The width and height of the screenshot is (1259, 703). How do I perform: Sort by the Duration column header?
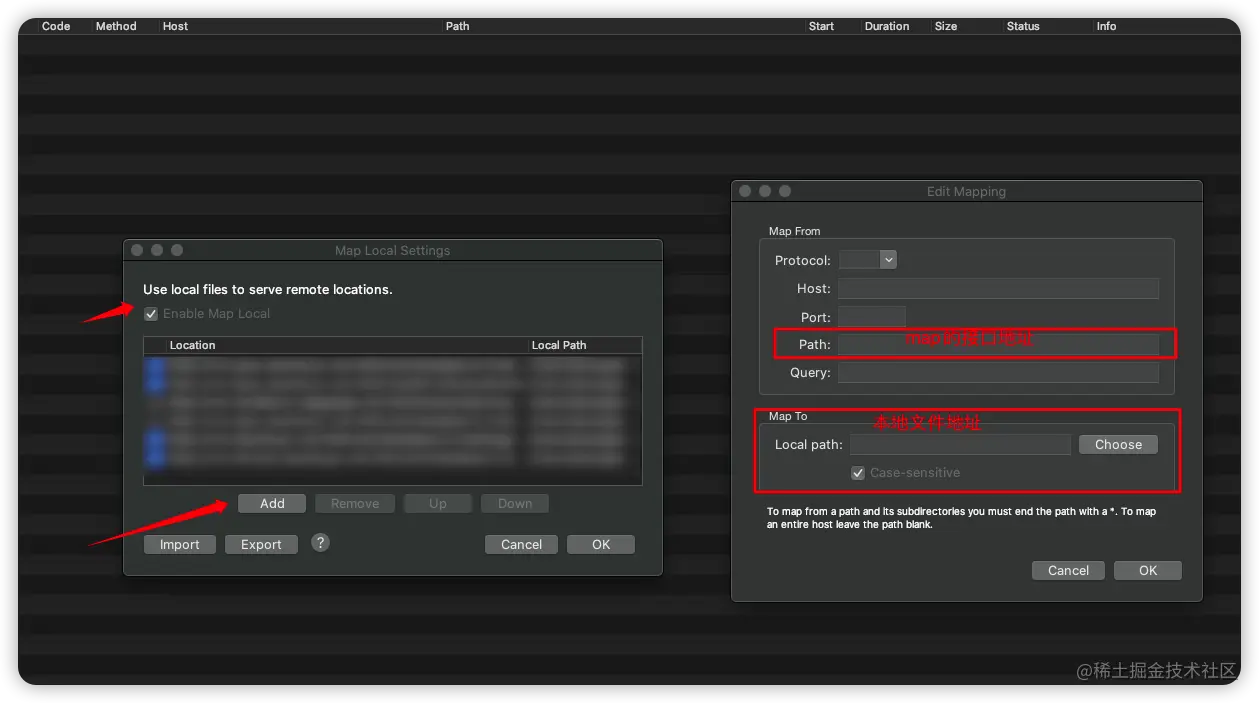tap(887, 26)
